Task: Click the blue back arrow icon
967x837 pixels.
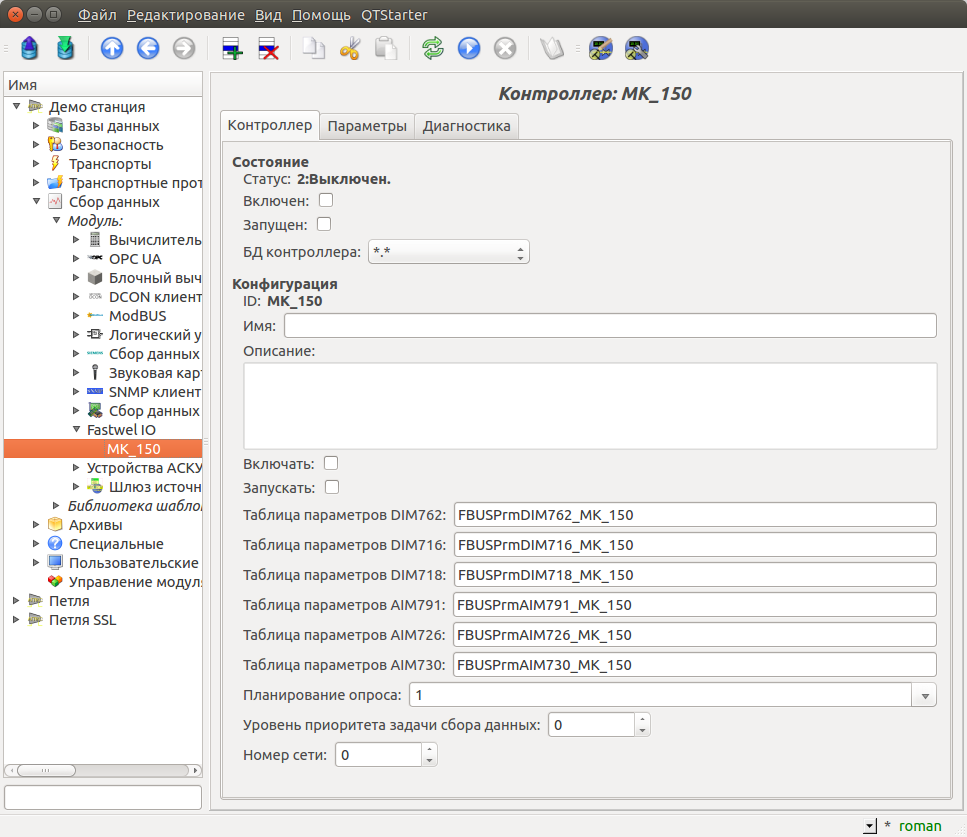Action: pos(148,48)
